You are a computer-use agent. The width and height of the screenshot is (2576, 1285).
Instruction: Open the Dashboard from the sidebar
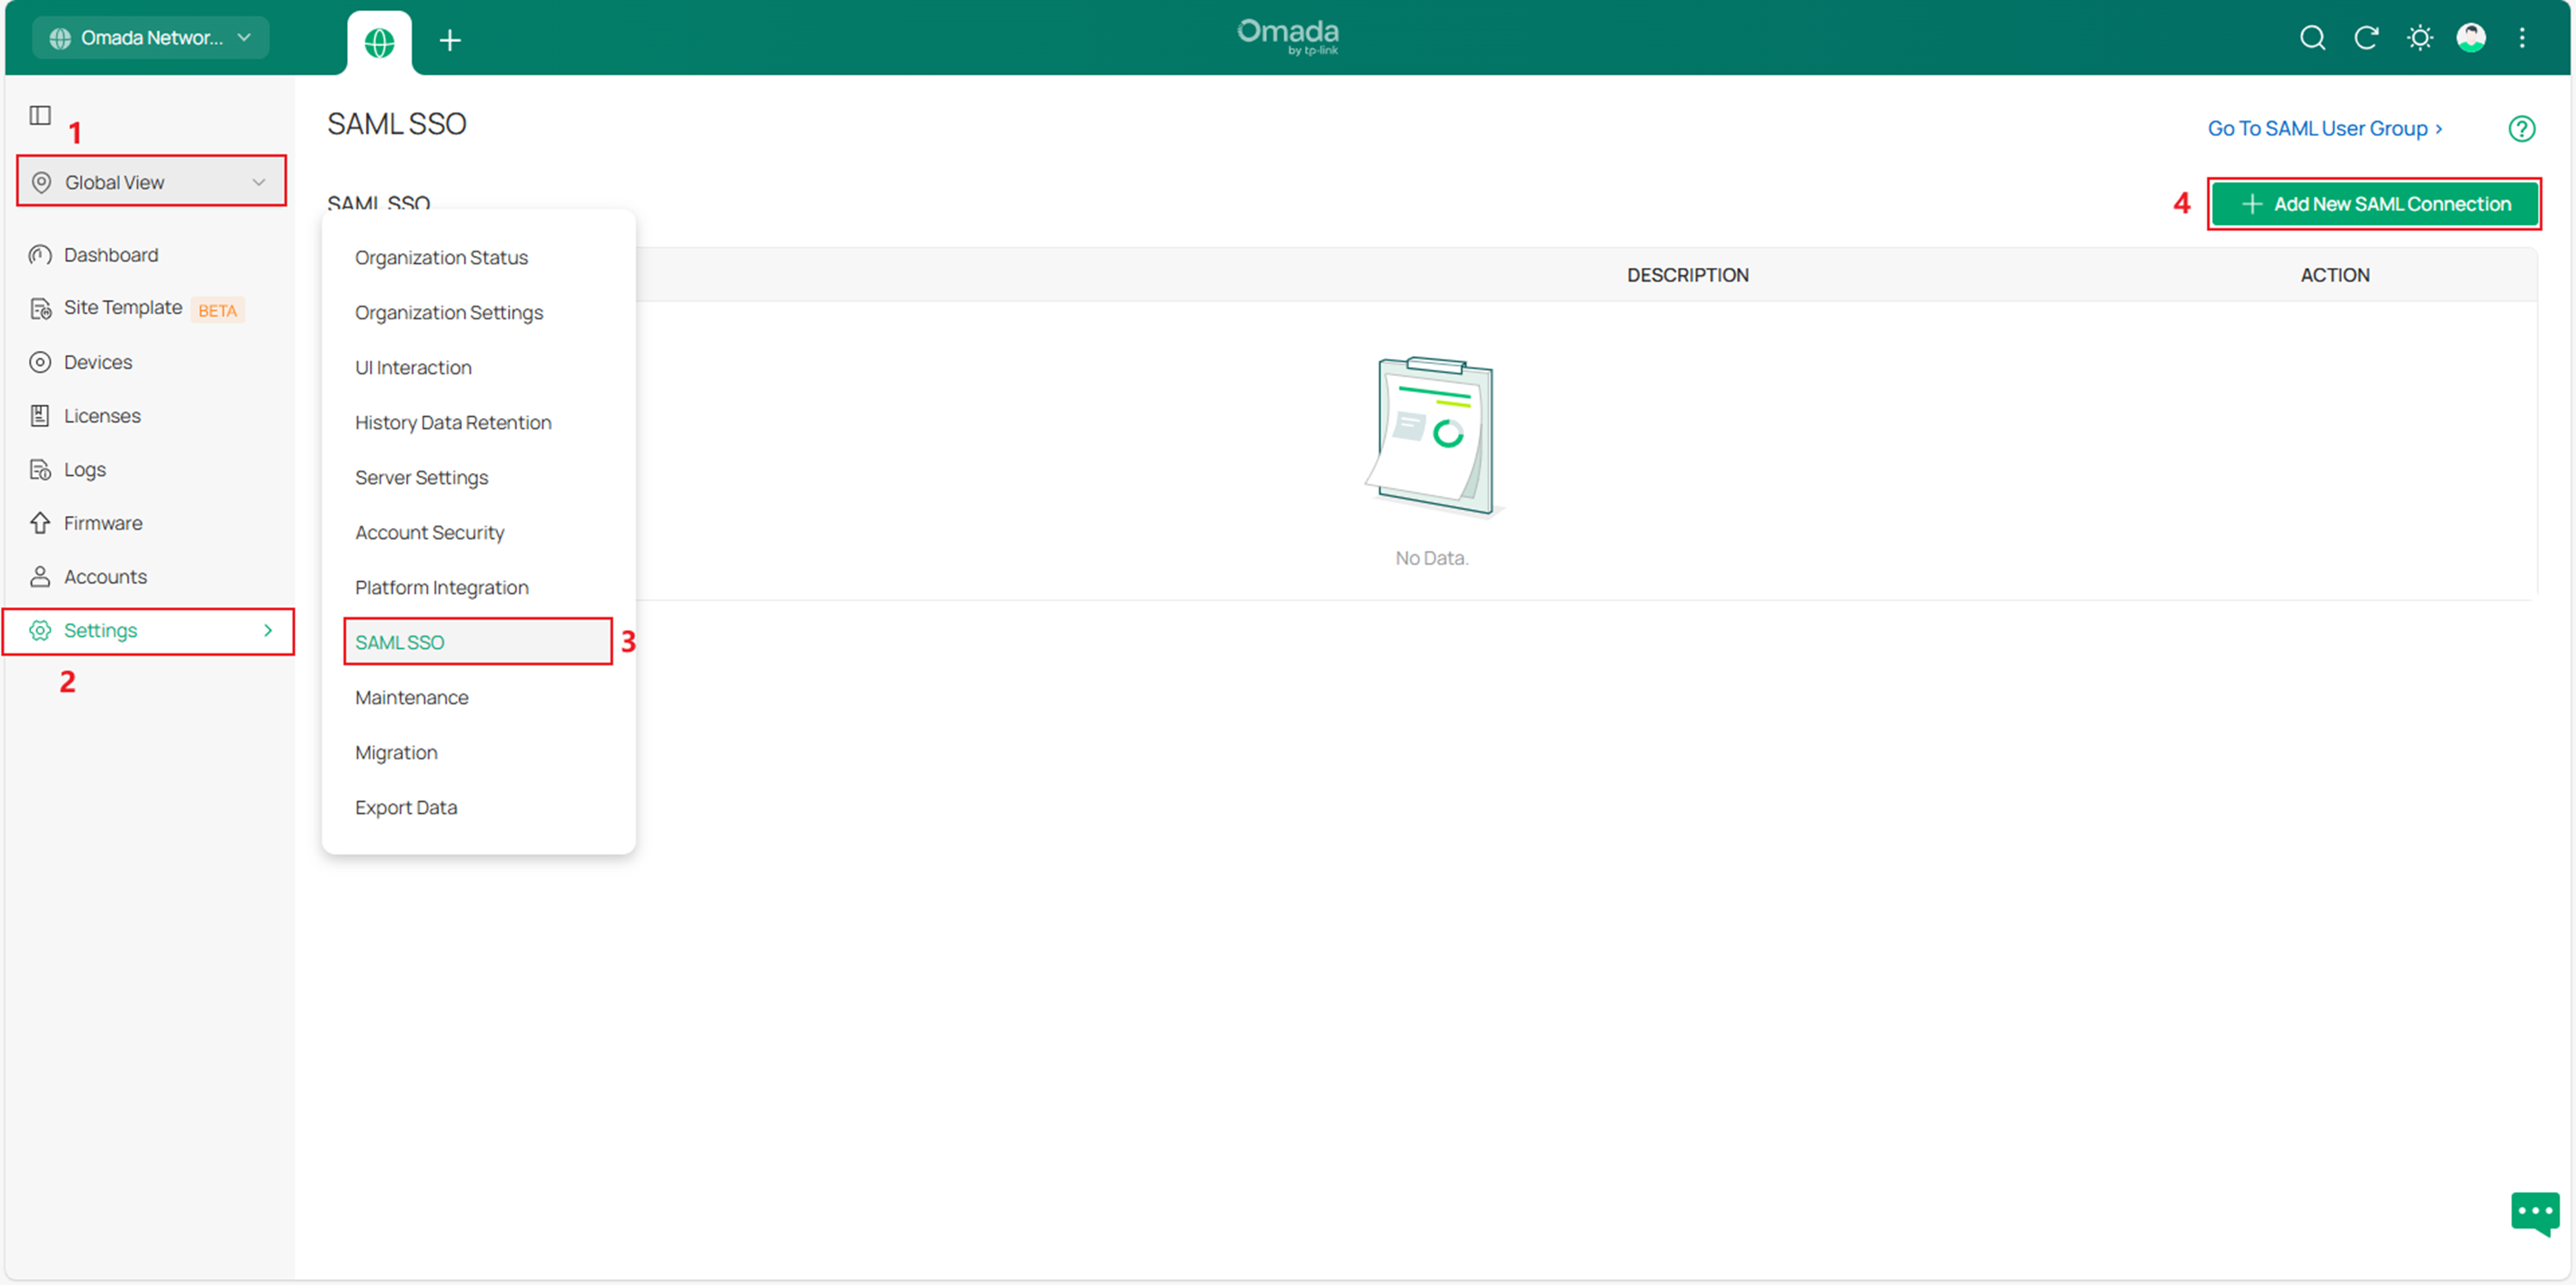tap(110, 254)
